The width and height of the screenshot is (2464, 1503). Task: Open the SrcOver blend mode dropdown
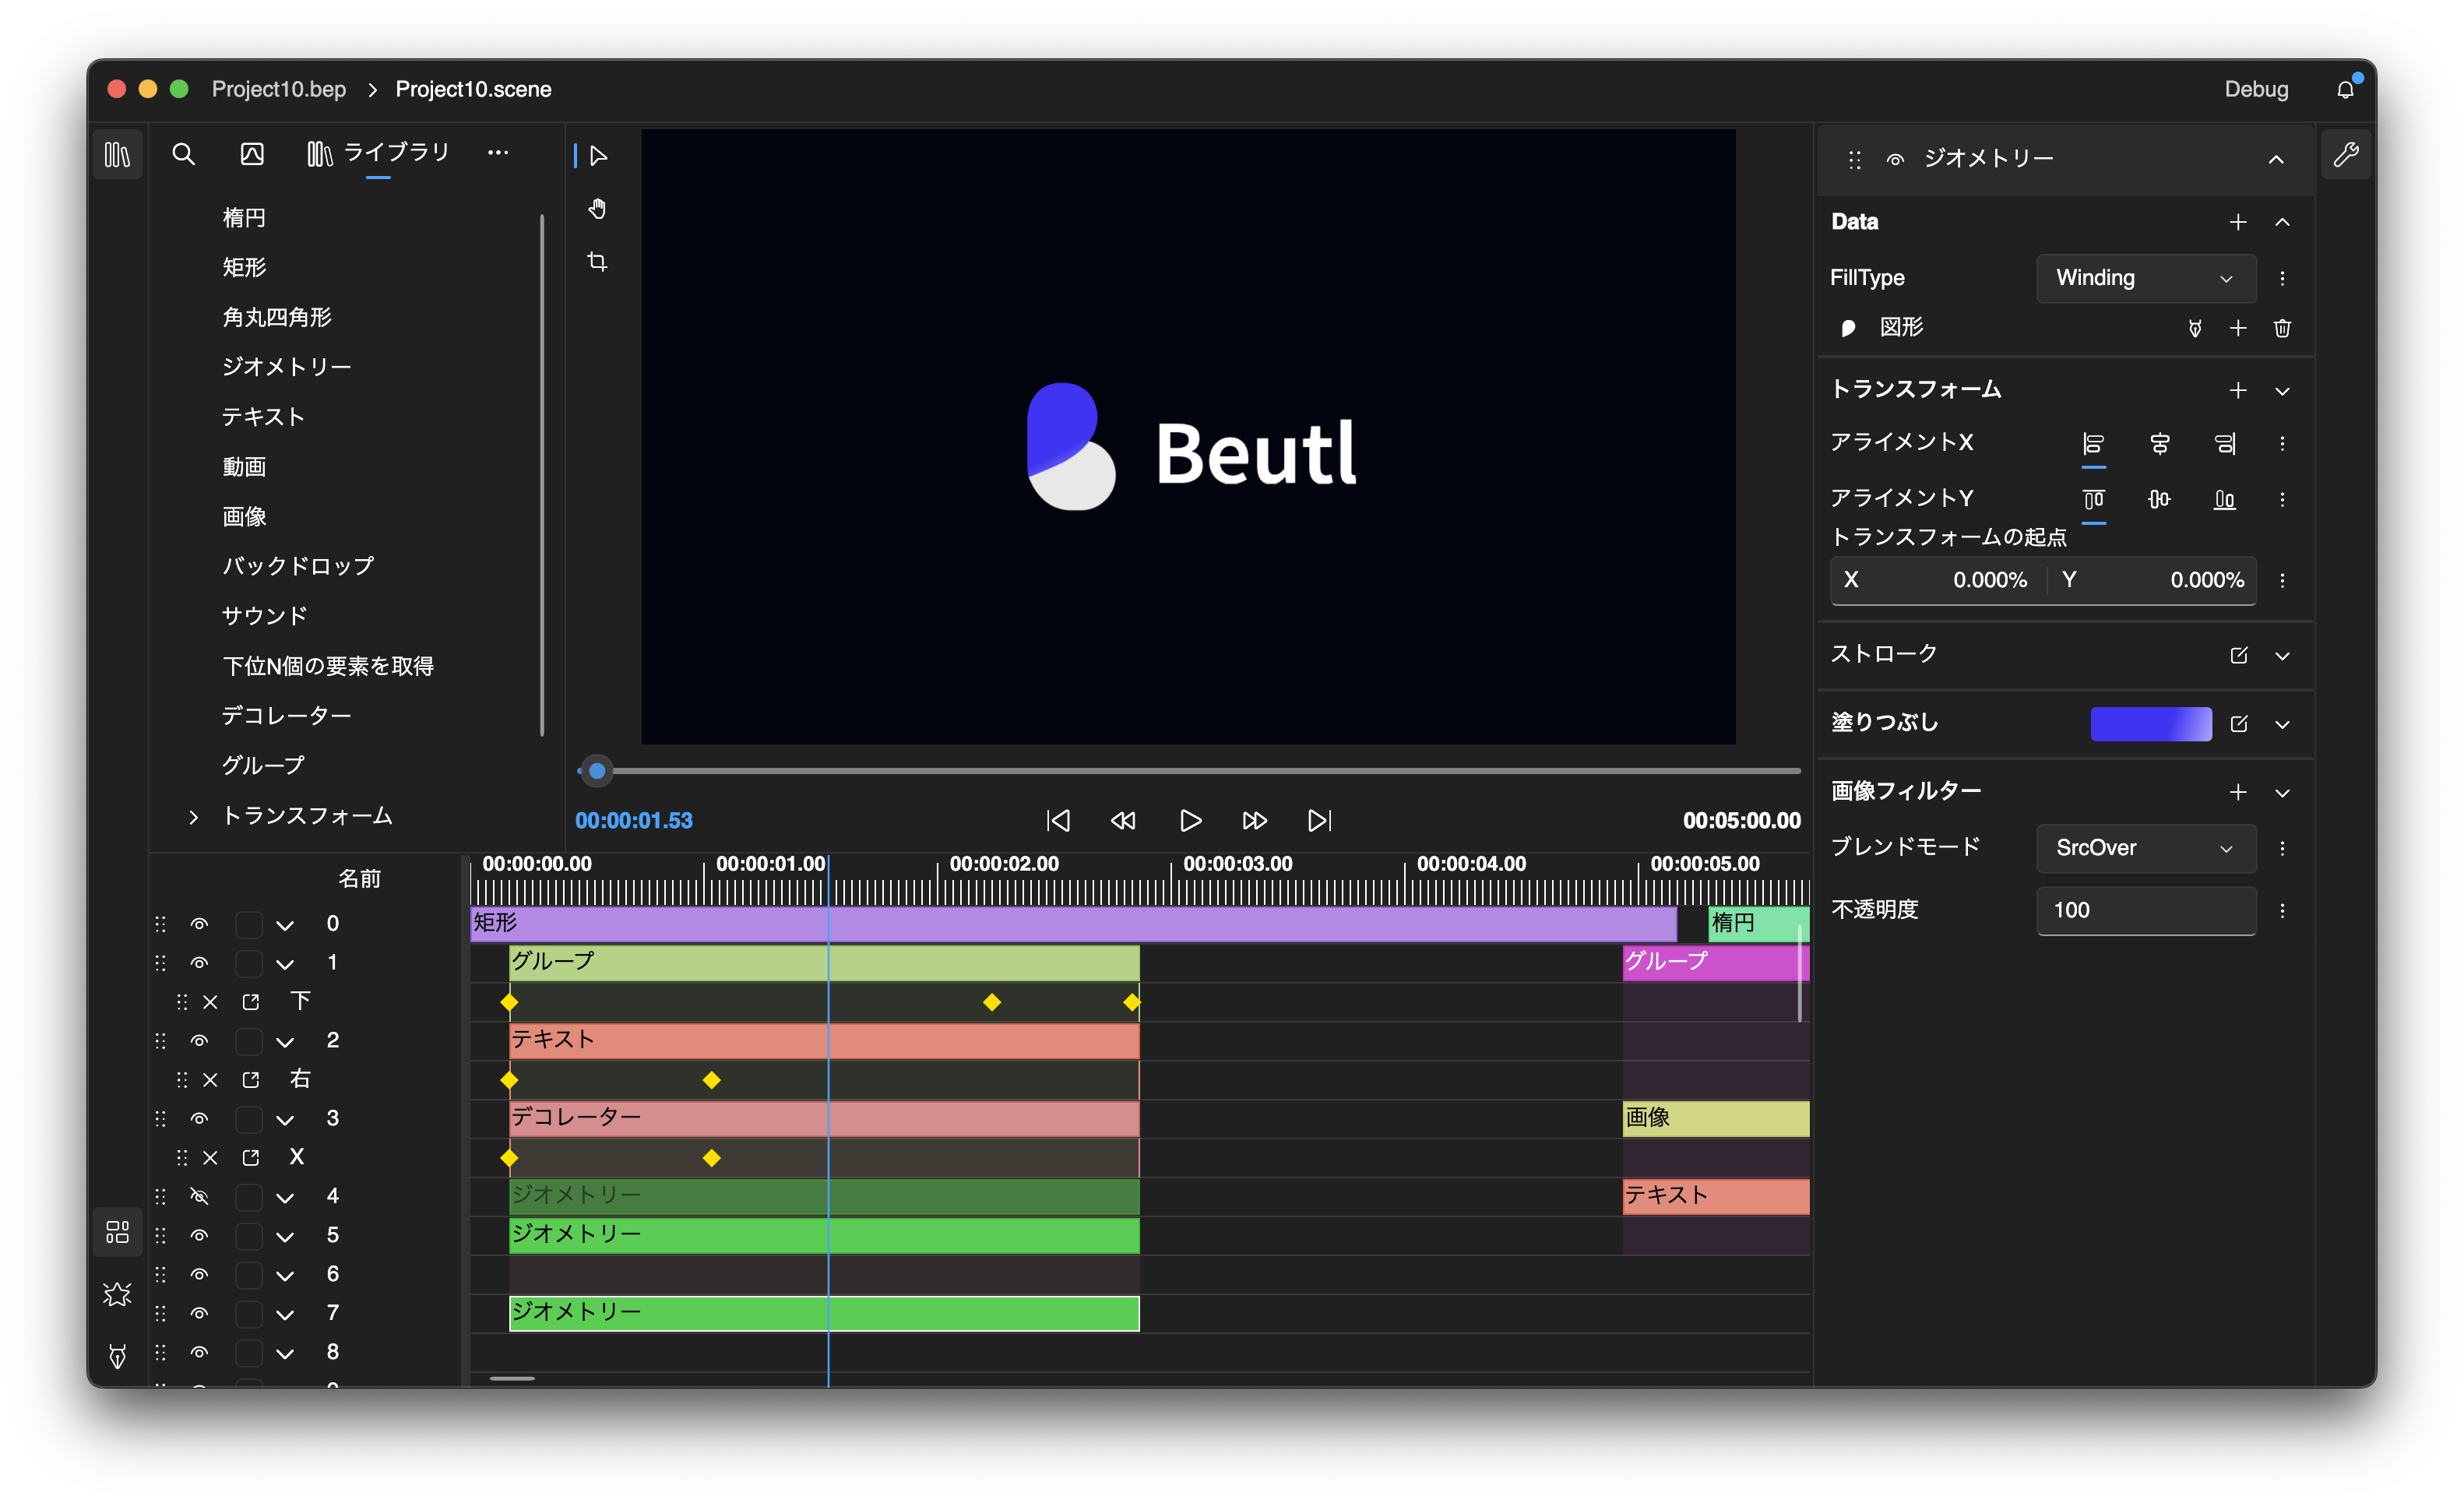point(2145,848)
